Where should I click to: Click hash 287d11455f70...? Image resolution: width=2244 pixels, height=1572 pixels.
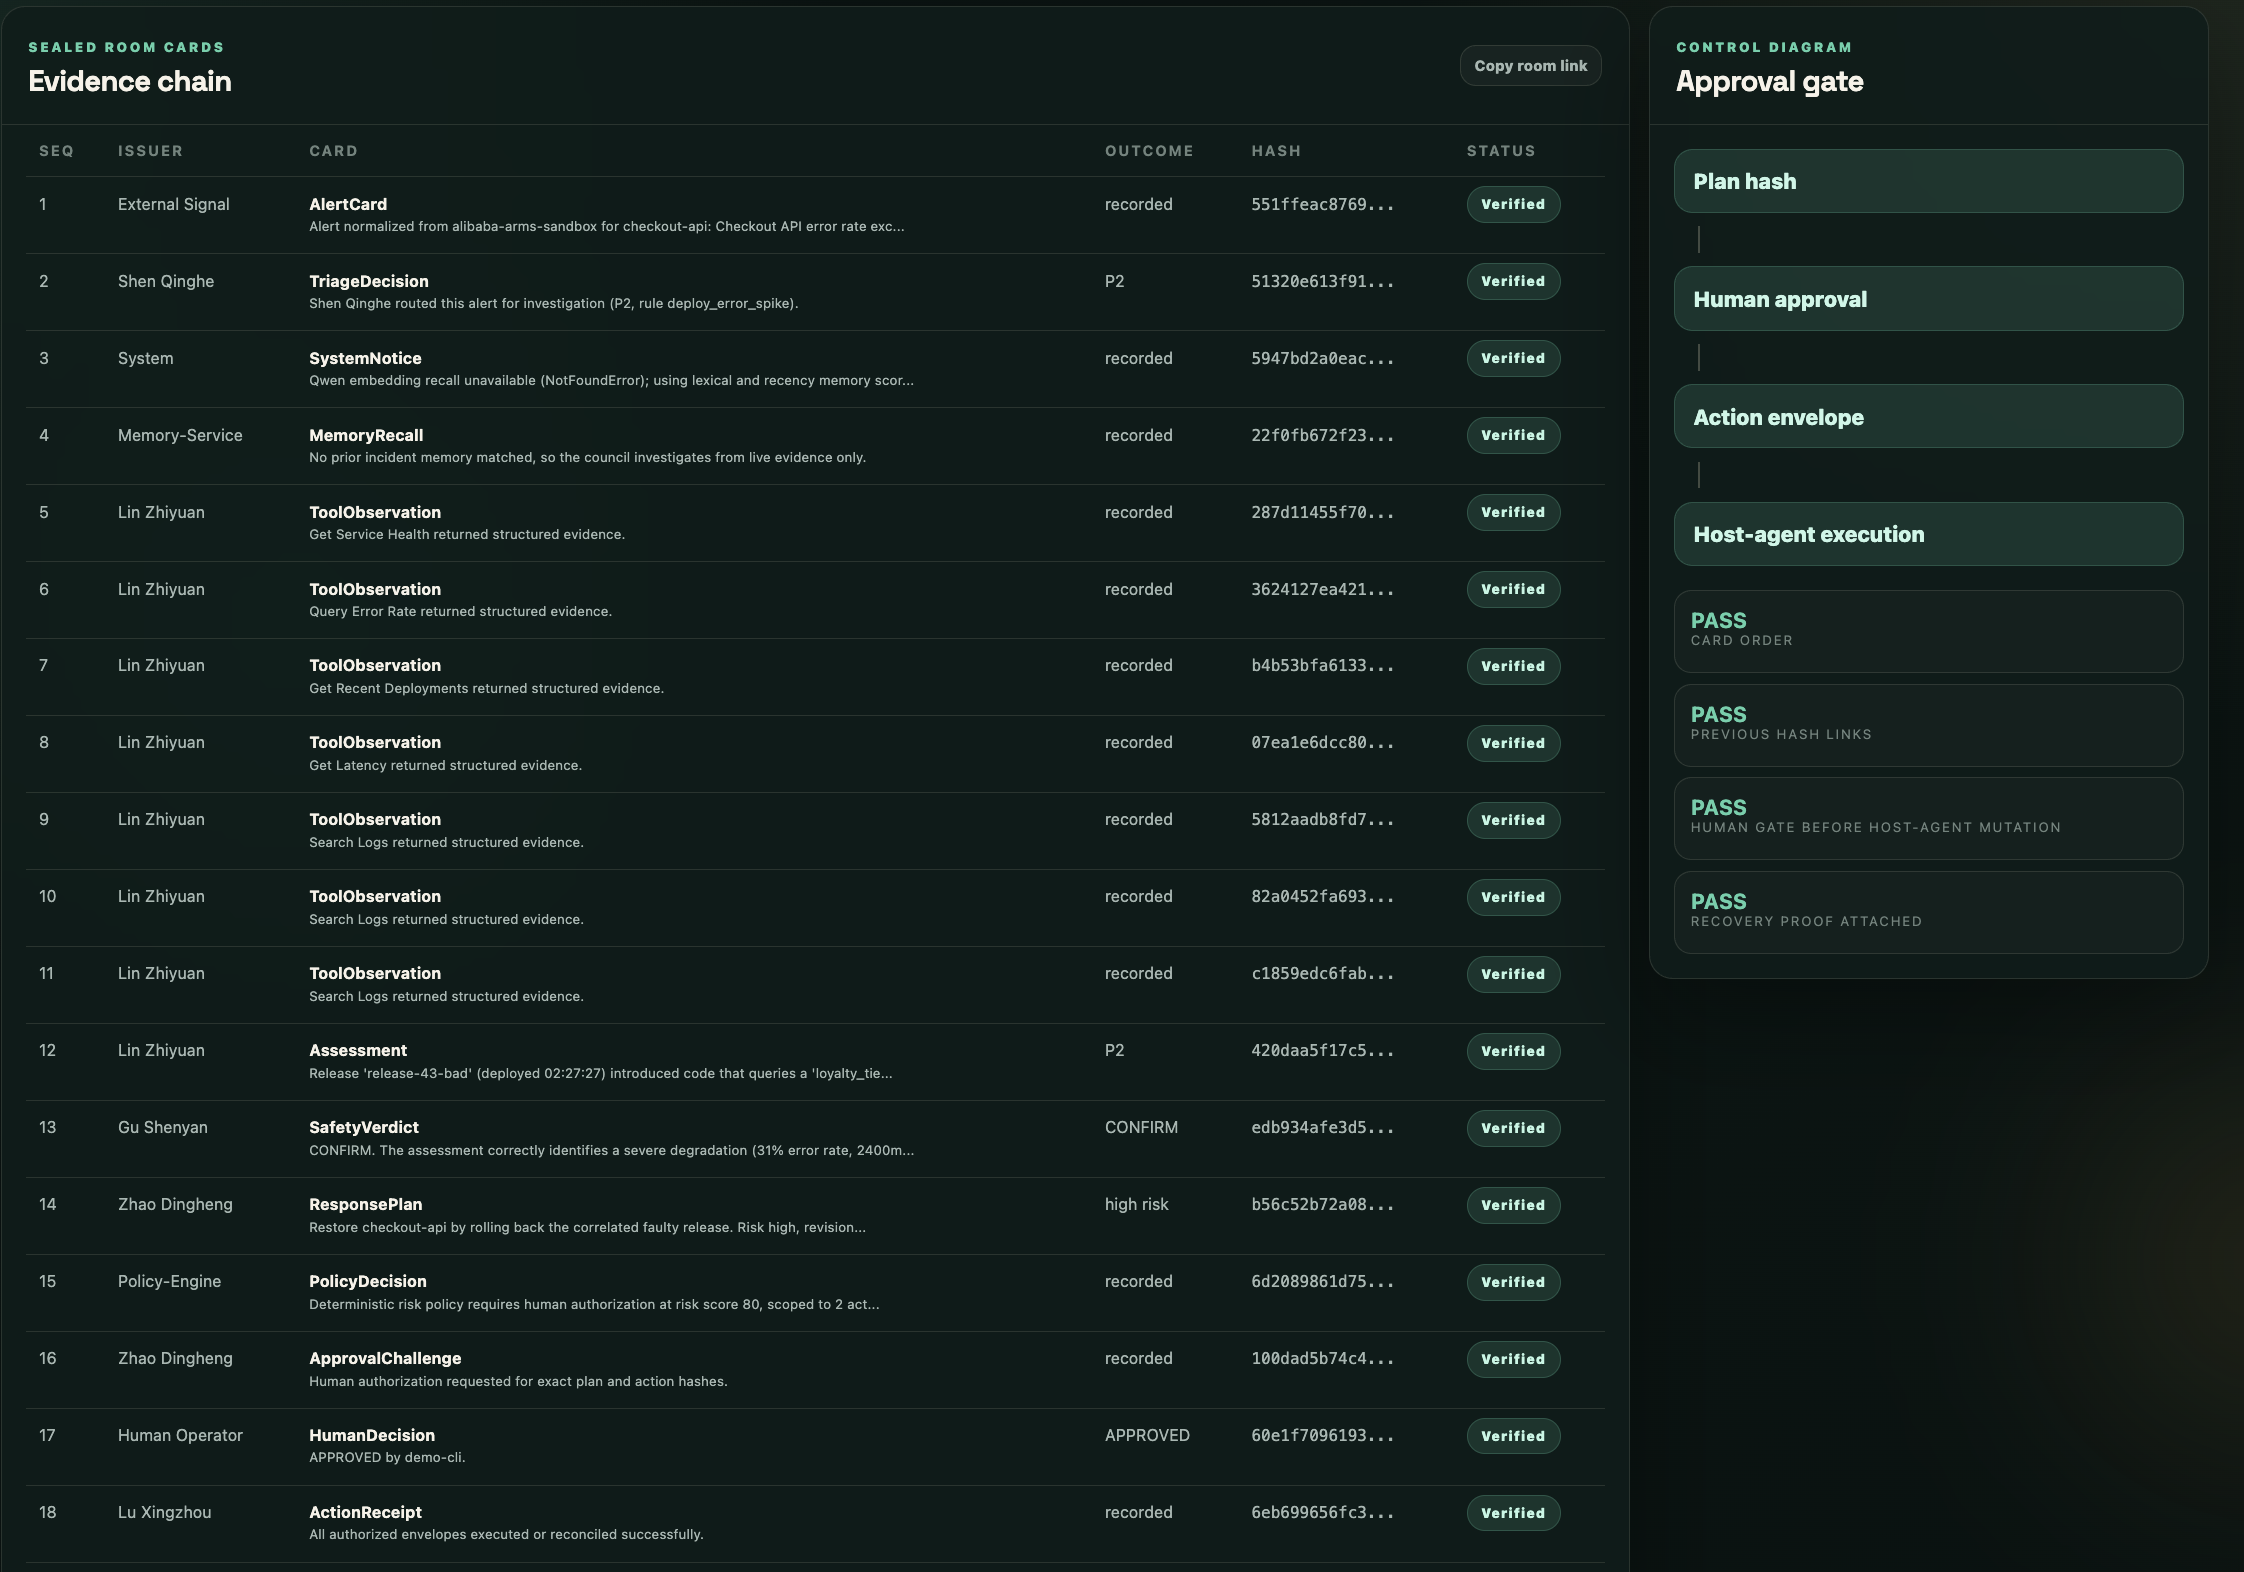1322,512
